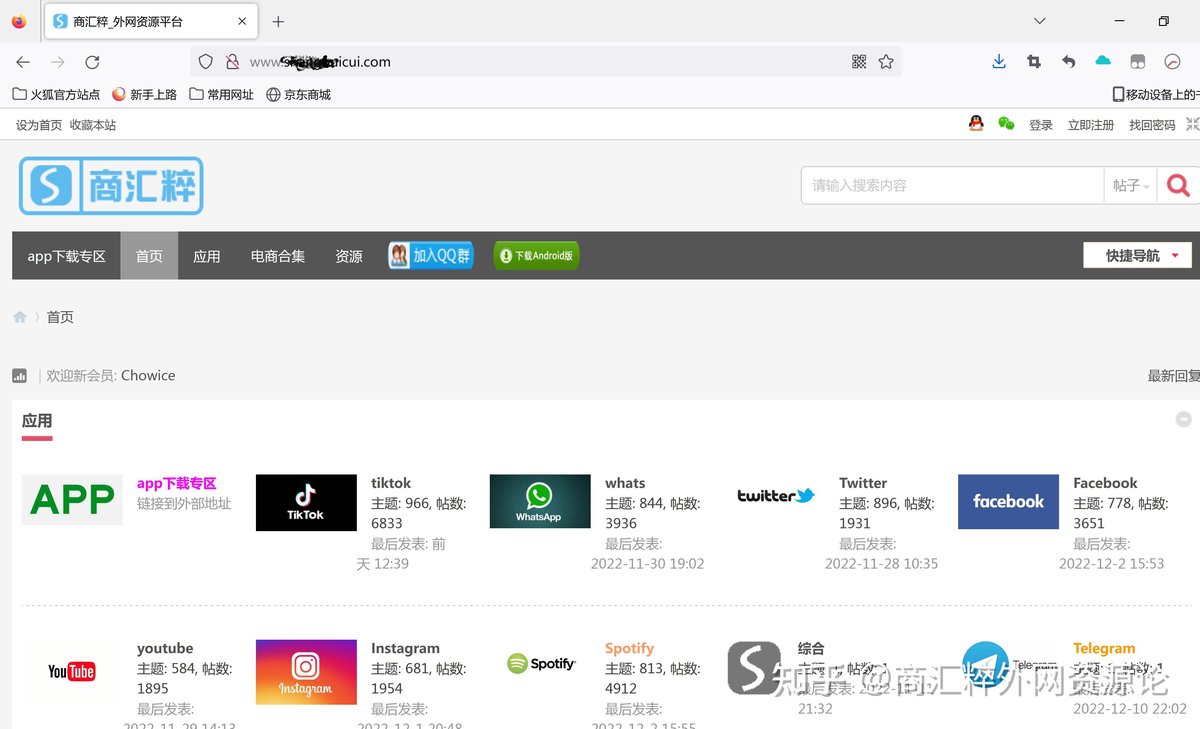Open the TikTok forum thumbnail

[x=306, y=502]
